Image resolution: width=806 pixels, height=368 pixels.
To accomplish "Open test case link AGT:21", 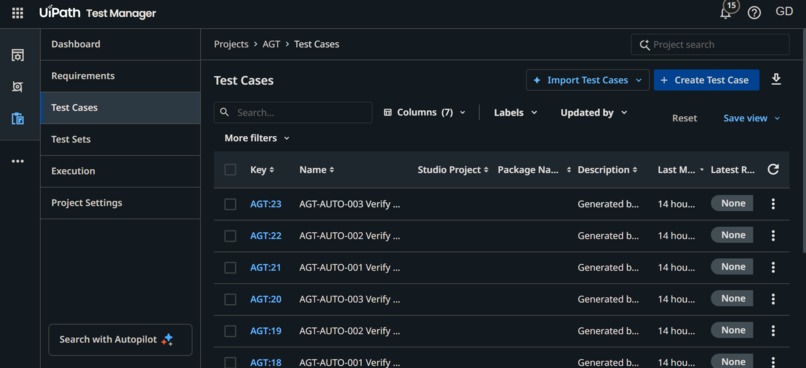I will pyautogui.click(x=266, y=267).
